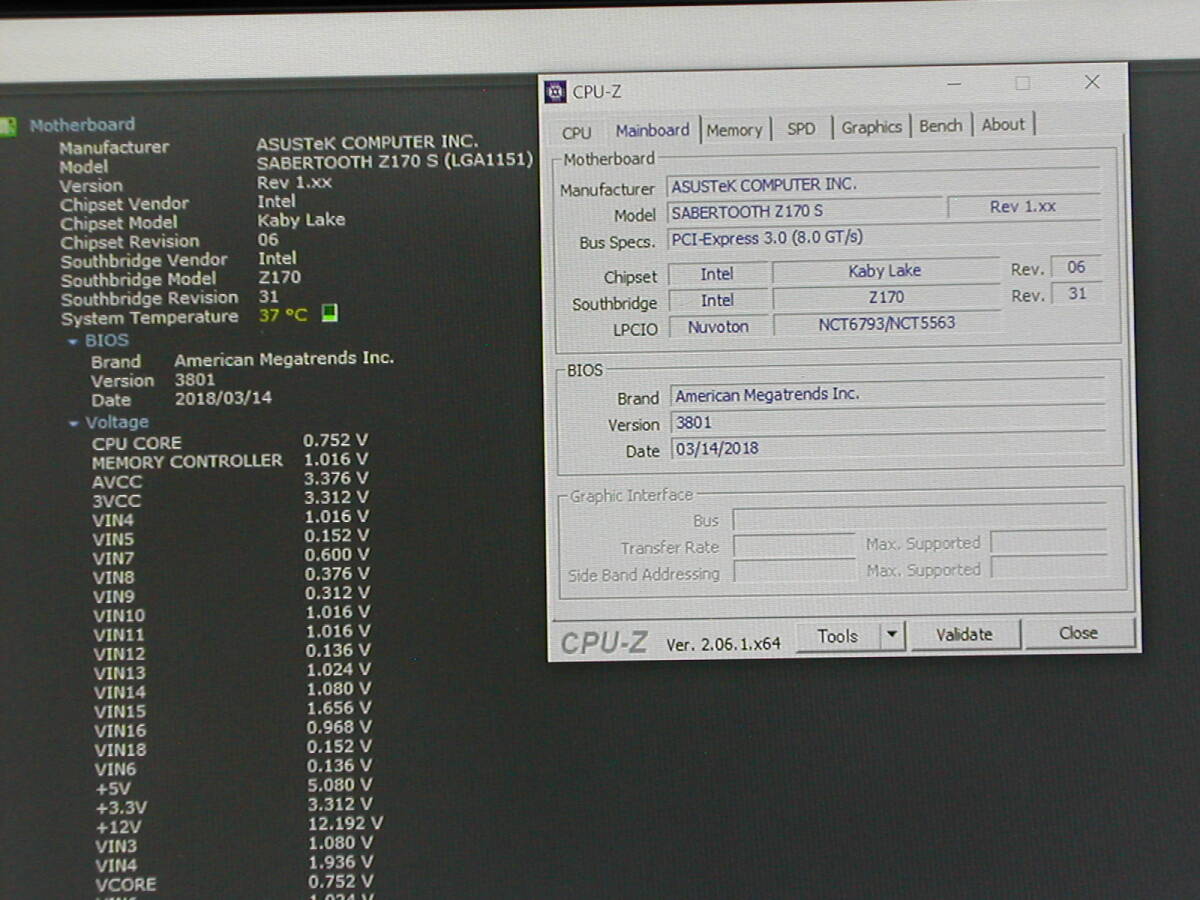
Task: Click the Southbridge Model Z170 row in Speccy
Action: click(x=180, y=279)
